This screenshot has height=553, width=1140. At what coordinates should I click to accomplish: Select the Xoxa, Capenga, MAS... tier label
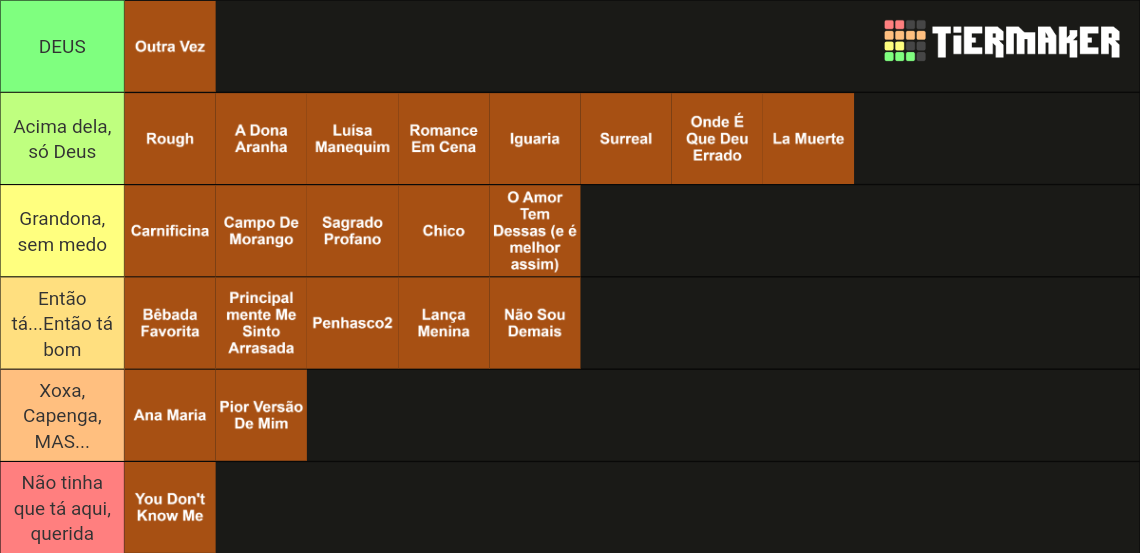62,416
